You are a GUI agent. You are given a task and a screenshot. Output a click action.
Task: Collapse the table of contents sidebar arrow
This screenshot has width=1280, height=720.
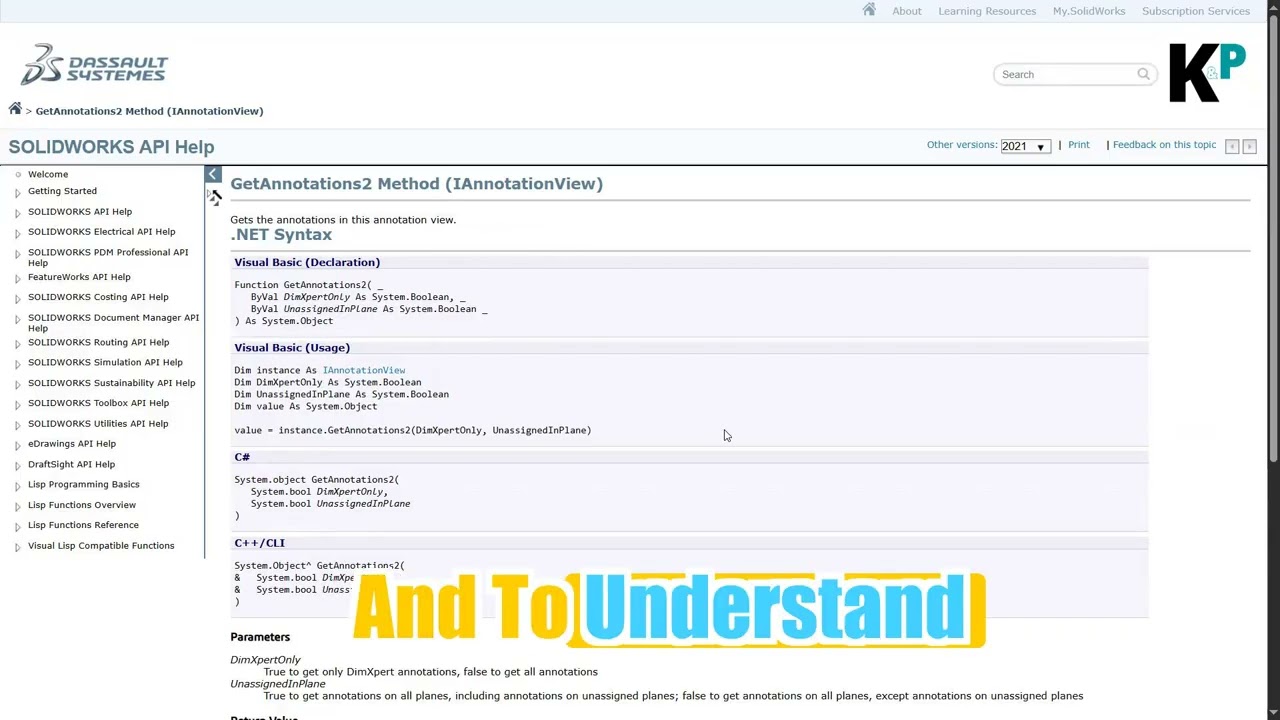coord(213,174)
